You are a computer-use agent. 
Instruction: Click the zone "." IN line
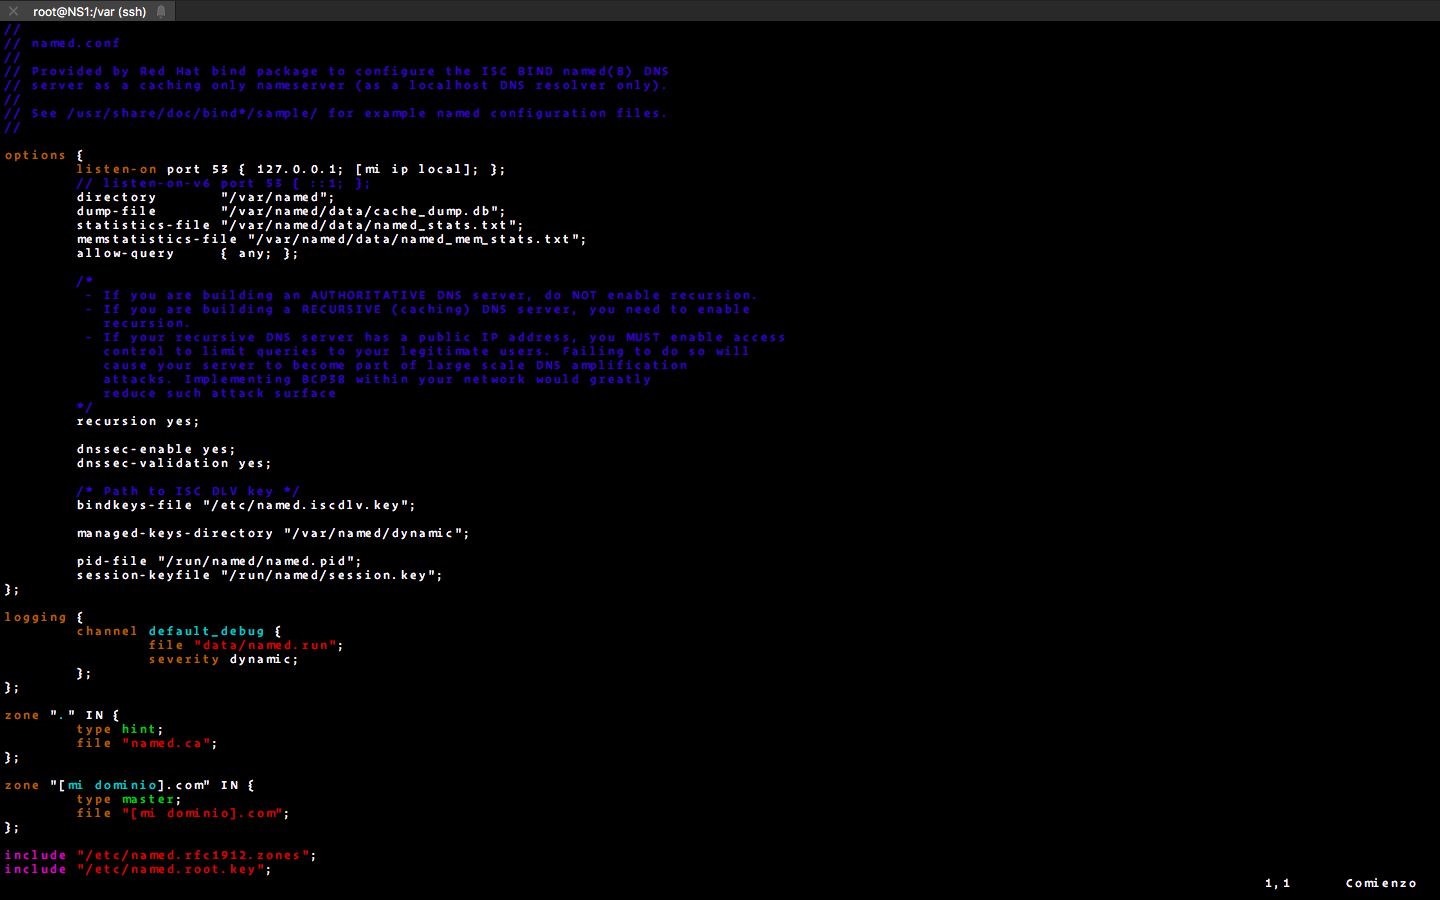pos(62,715)
